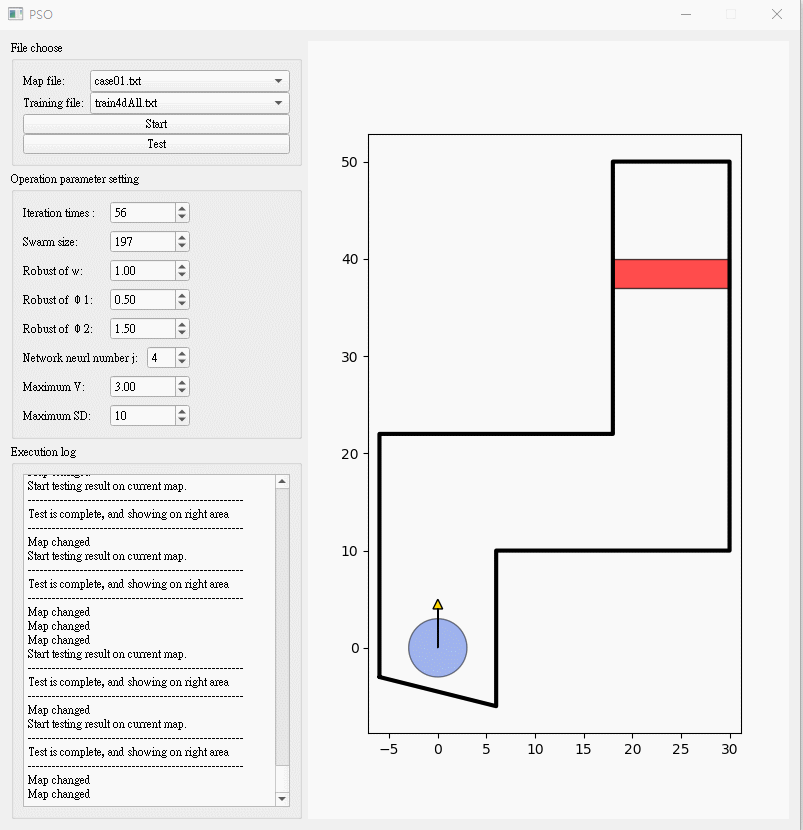The height and width of the screenshot is (830, 803).
Task: Click the Start button
Action: (156, 124)
